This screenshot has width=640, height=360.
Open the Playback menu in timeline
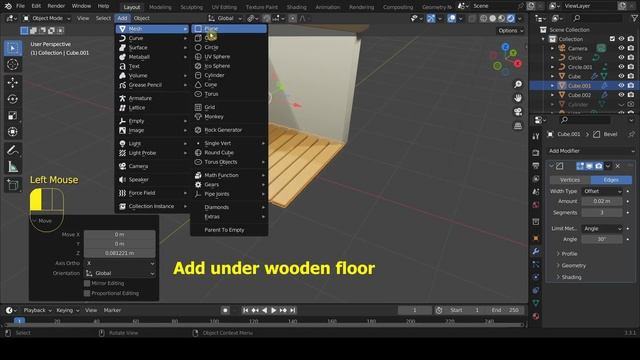(38, 310)
